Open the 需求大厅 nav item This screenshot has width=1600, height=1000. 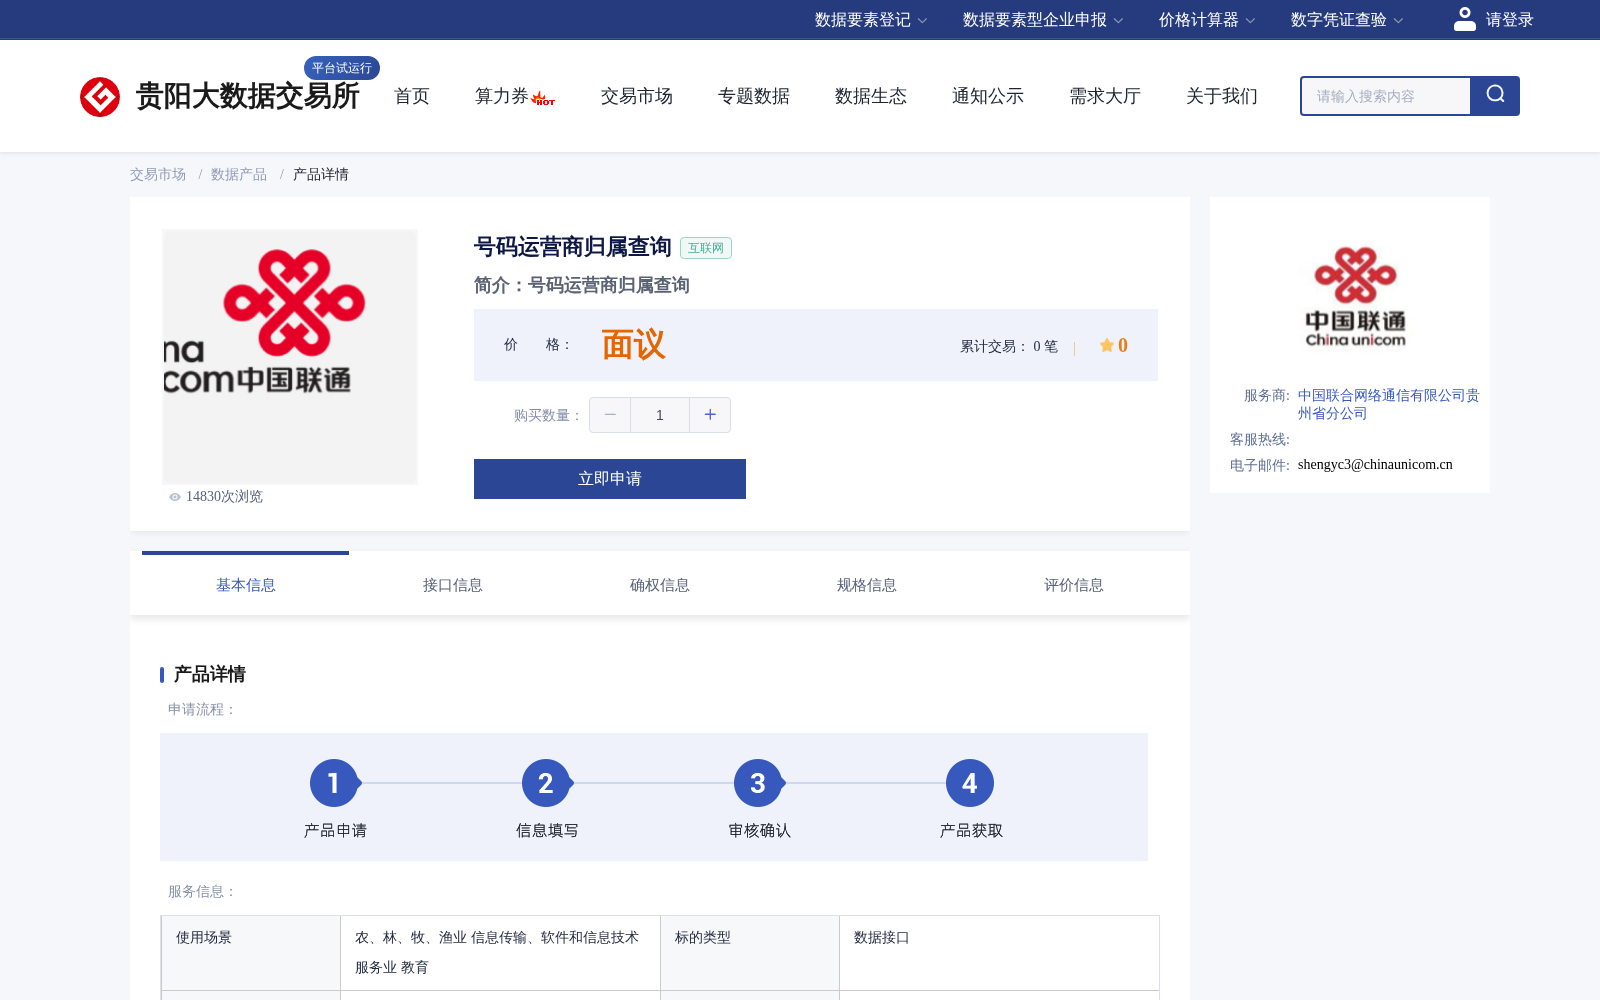pyautogui.click(x=1105, y=96)
